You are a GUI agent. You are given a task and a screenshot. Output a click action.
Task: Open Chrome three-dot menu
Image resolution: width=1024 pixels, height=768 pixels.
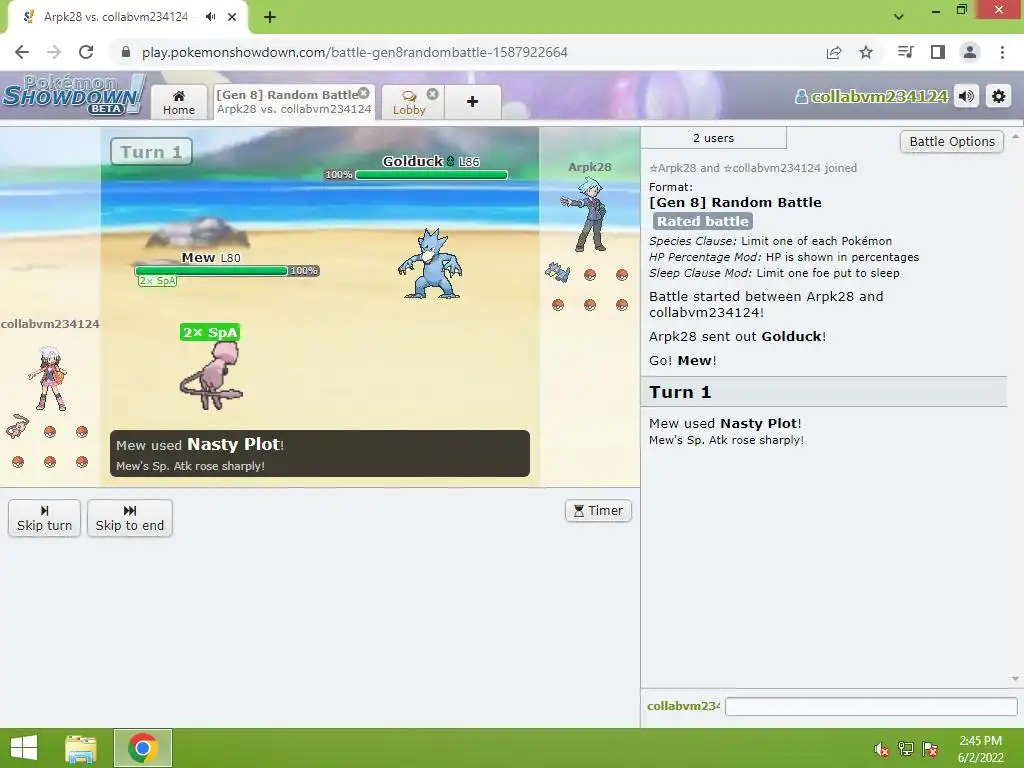pos(1002,52)
